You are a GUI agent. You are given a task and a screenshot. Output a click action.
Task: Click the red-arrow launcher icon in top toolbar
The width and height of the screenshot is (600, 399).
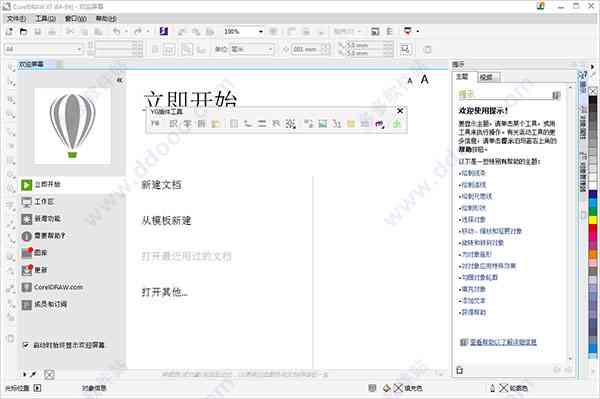point(407,31)
